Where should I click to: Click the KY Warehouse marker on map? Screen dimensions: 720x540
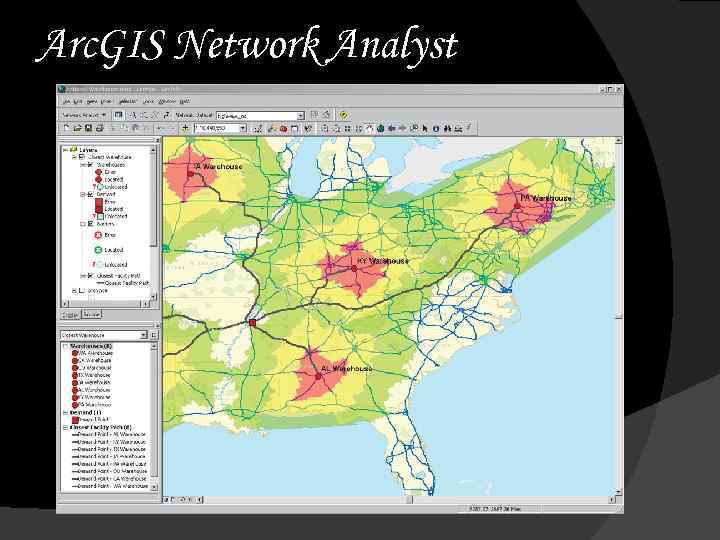pos(354,268)
